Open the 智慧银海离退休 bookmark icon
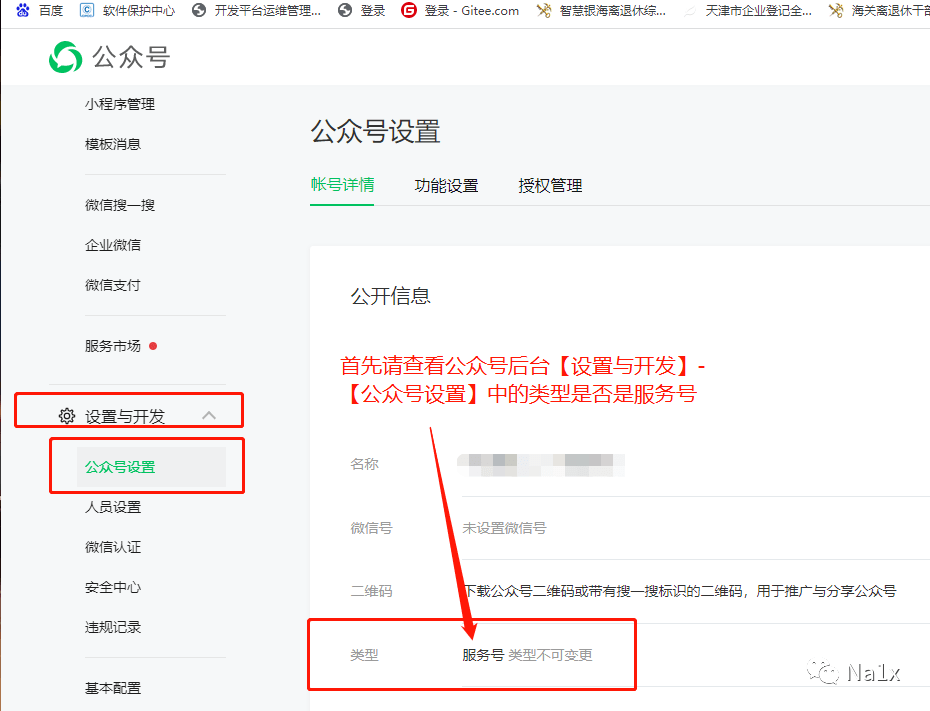The height and width of the screenshot is (711, 930). point(544,11)
